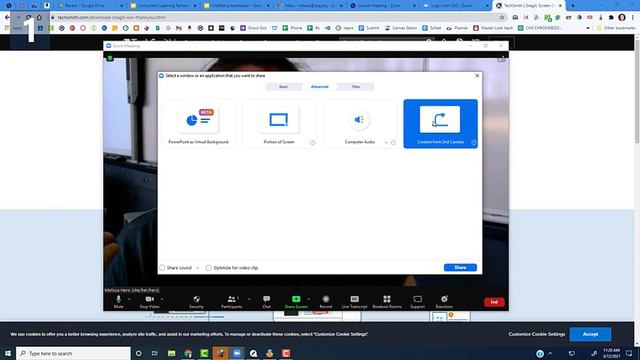This screenshot has width=640, height=360.
Task: Open Live Transcript in Zoom toolbar
Action: [x=354, y=302]
